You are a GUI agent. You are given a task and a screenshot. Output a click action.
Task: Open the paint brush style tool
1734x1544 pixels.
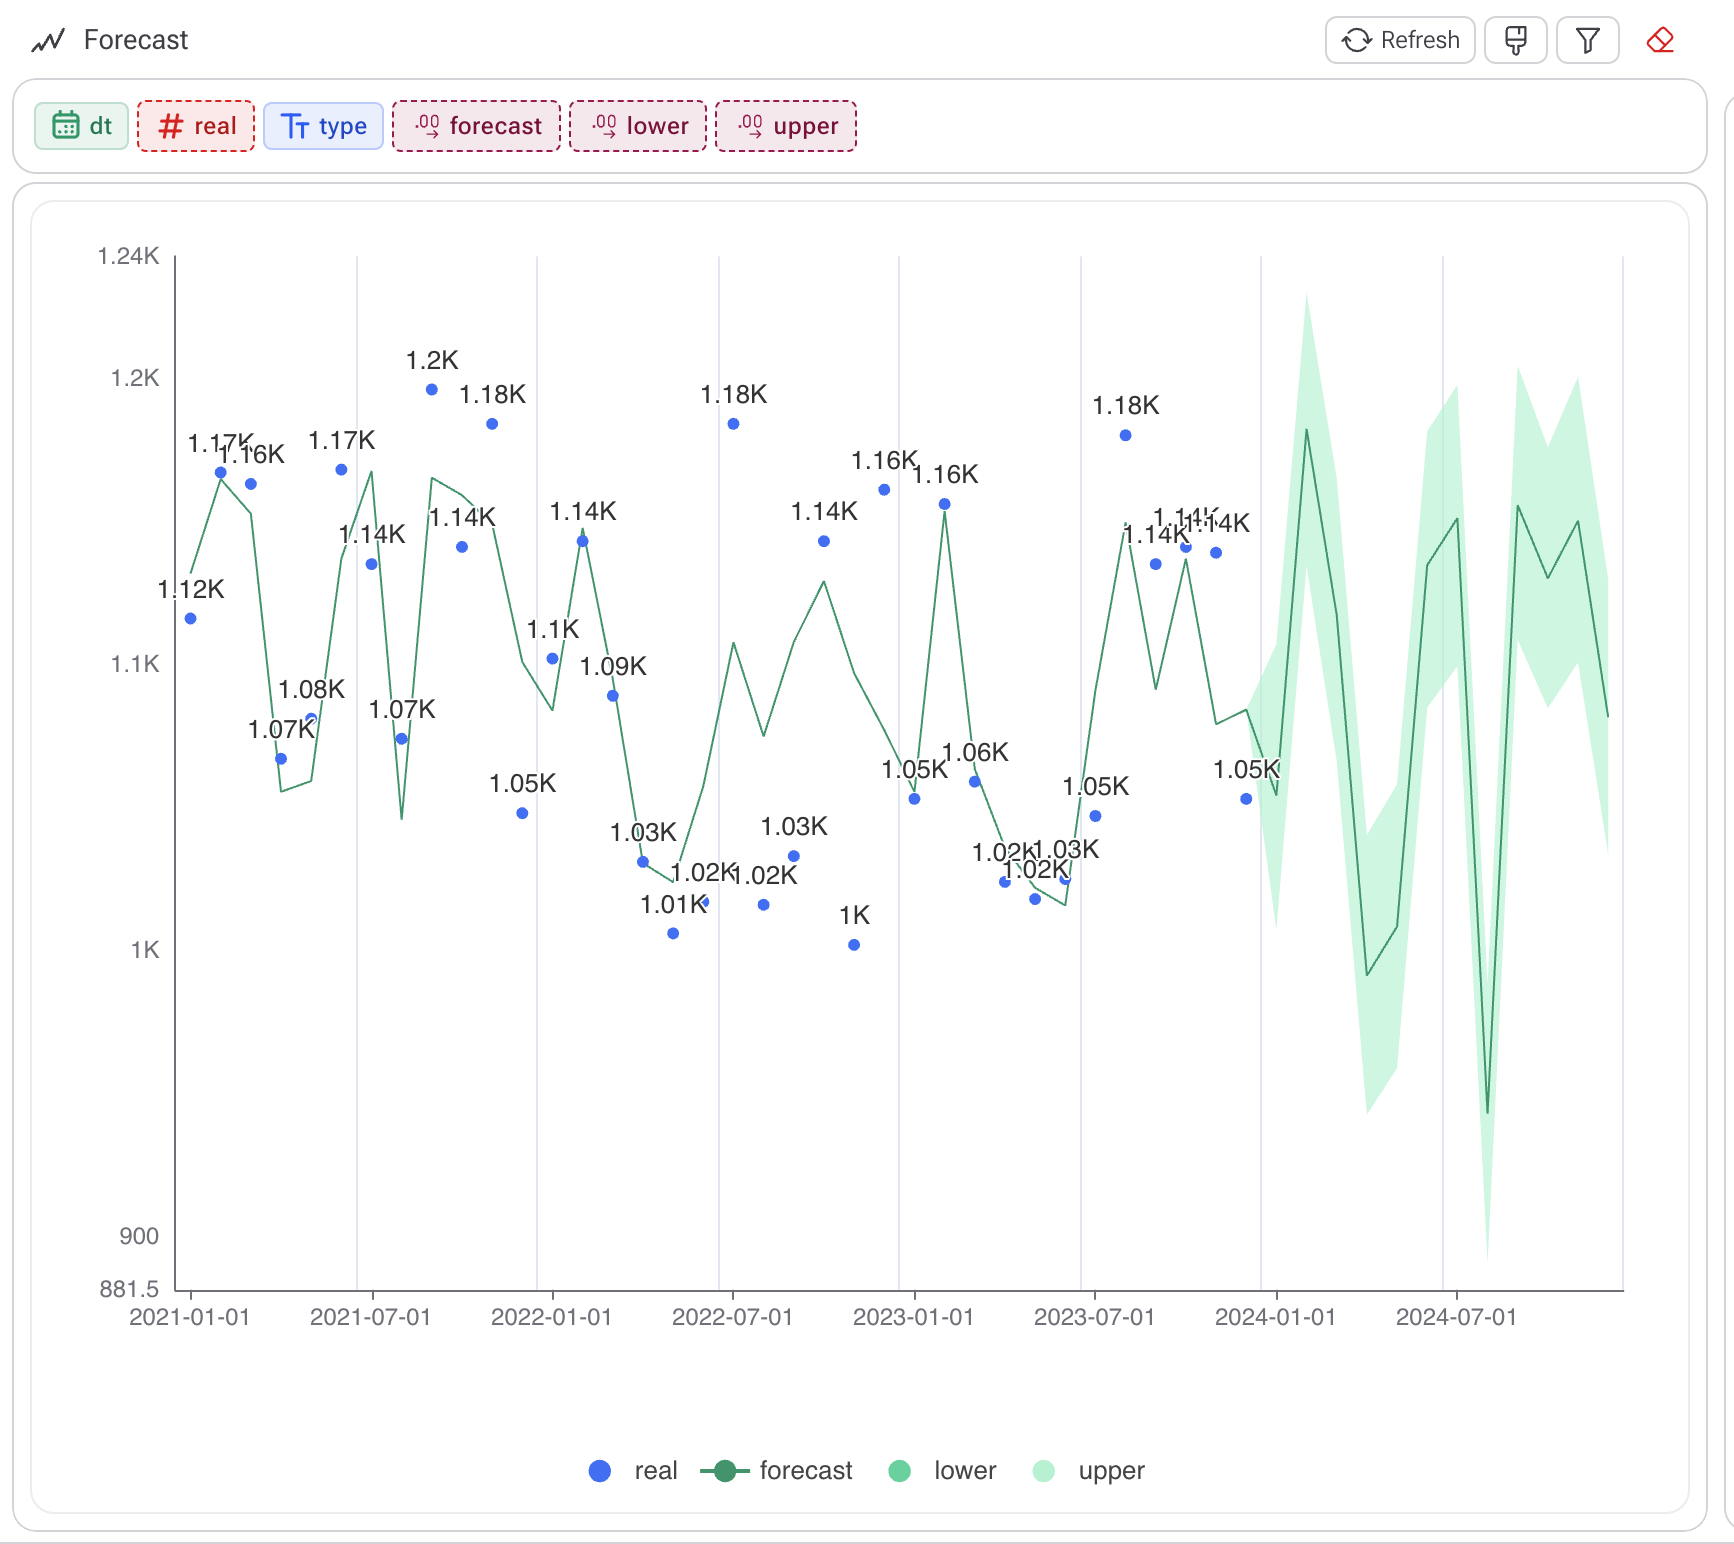[x=1515, y=40]
